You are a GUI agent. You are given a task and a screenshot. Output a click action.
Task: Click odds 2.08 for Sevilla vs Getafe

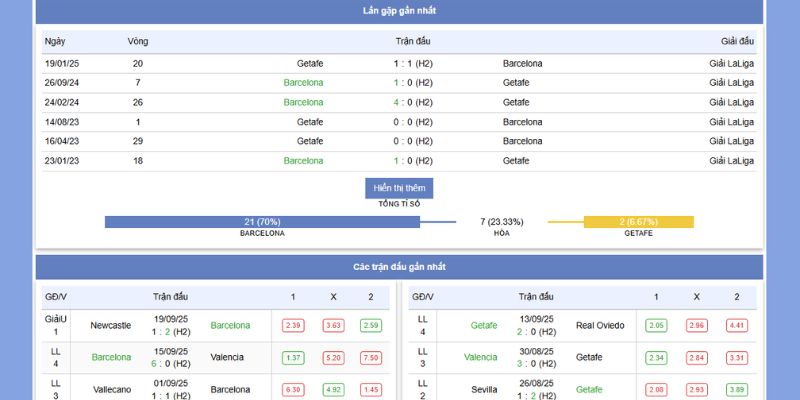[x=656, y=390]
